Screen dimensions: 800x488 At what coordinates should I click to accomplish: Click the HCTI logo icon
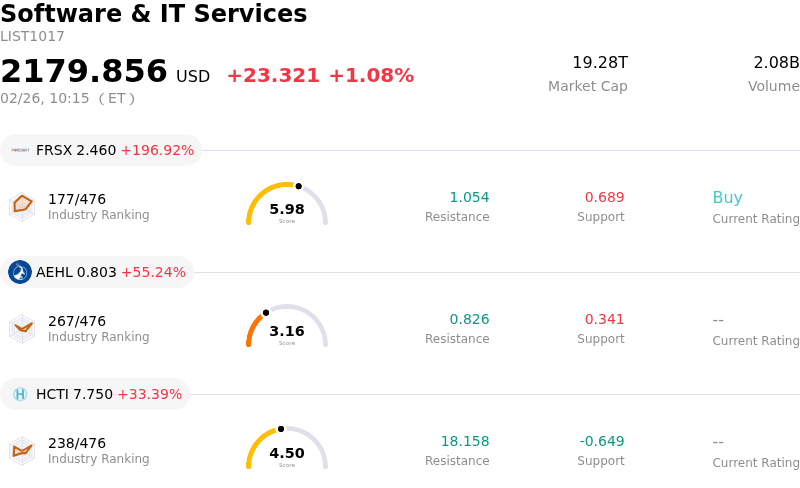(20, 394)
